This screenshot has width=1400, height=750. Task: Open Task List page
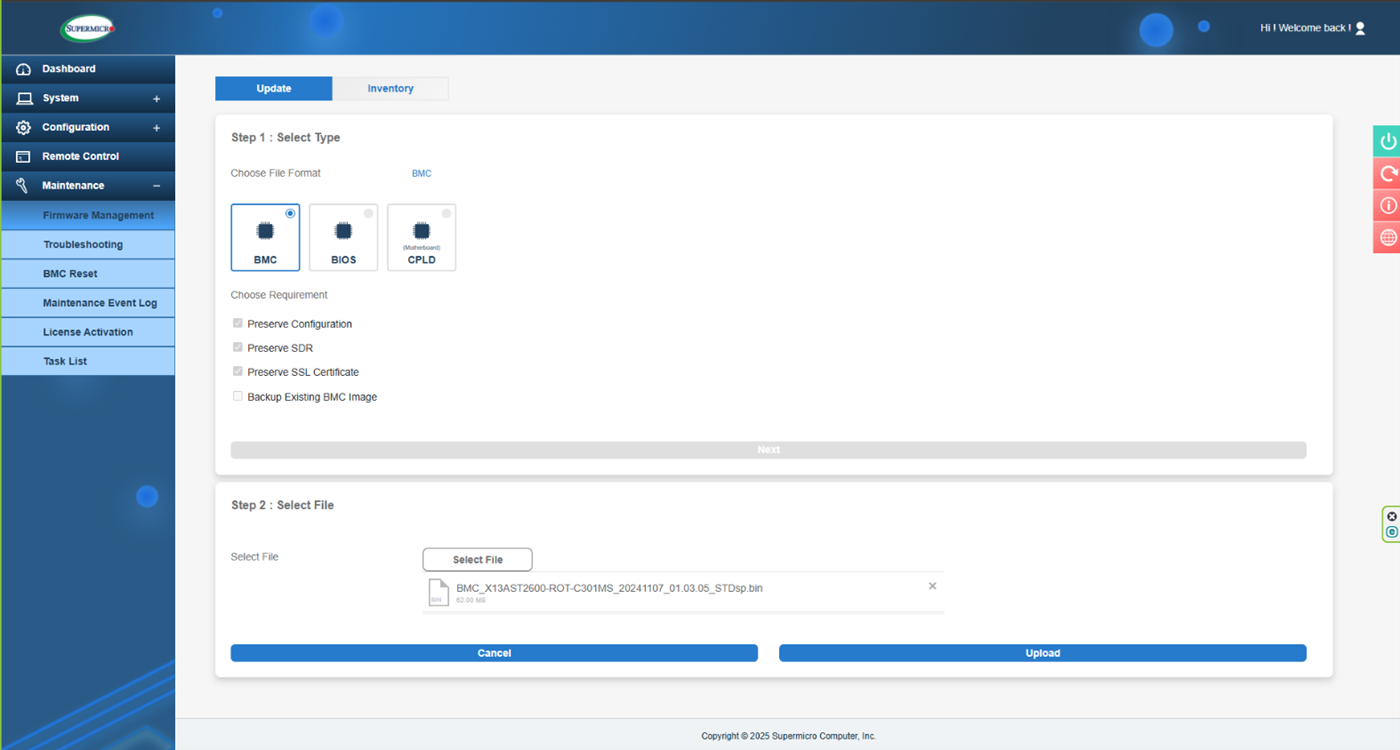[x=88, y=361]
